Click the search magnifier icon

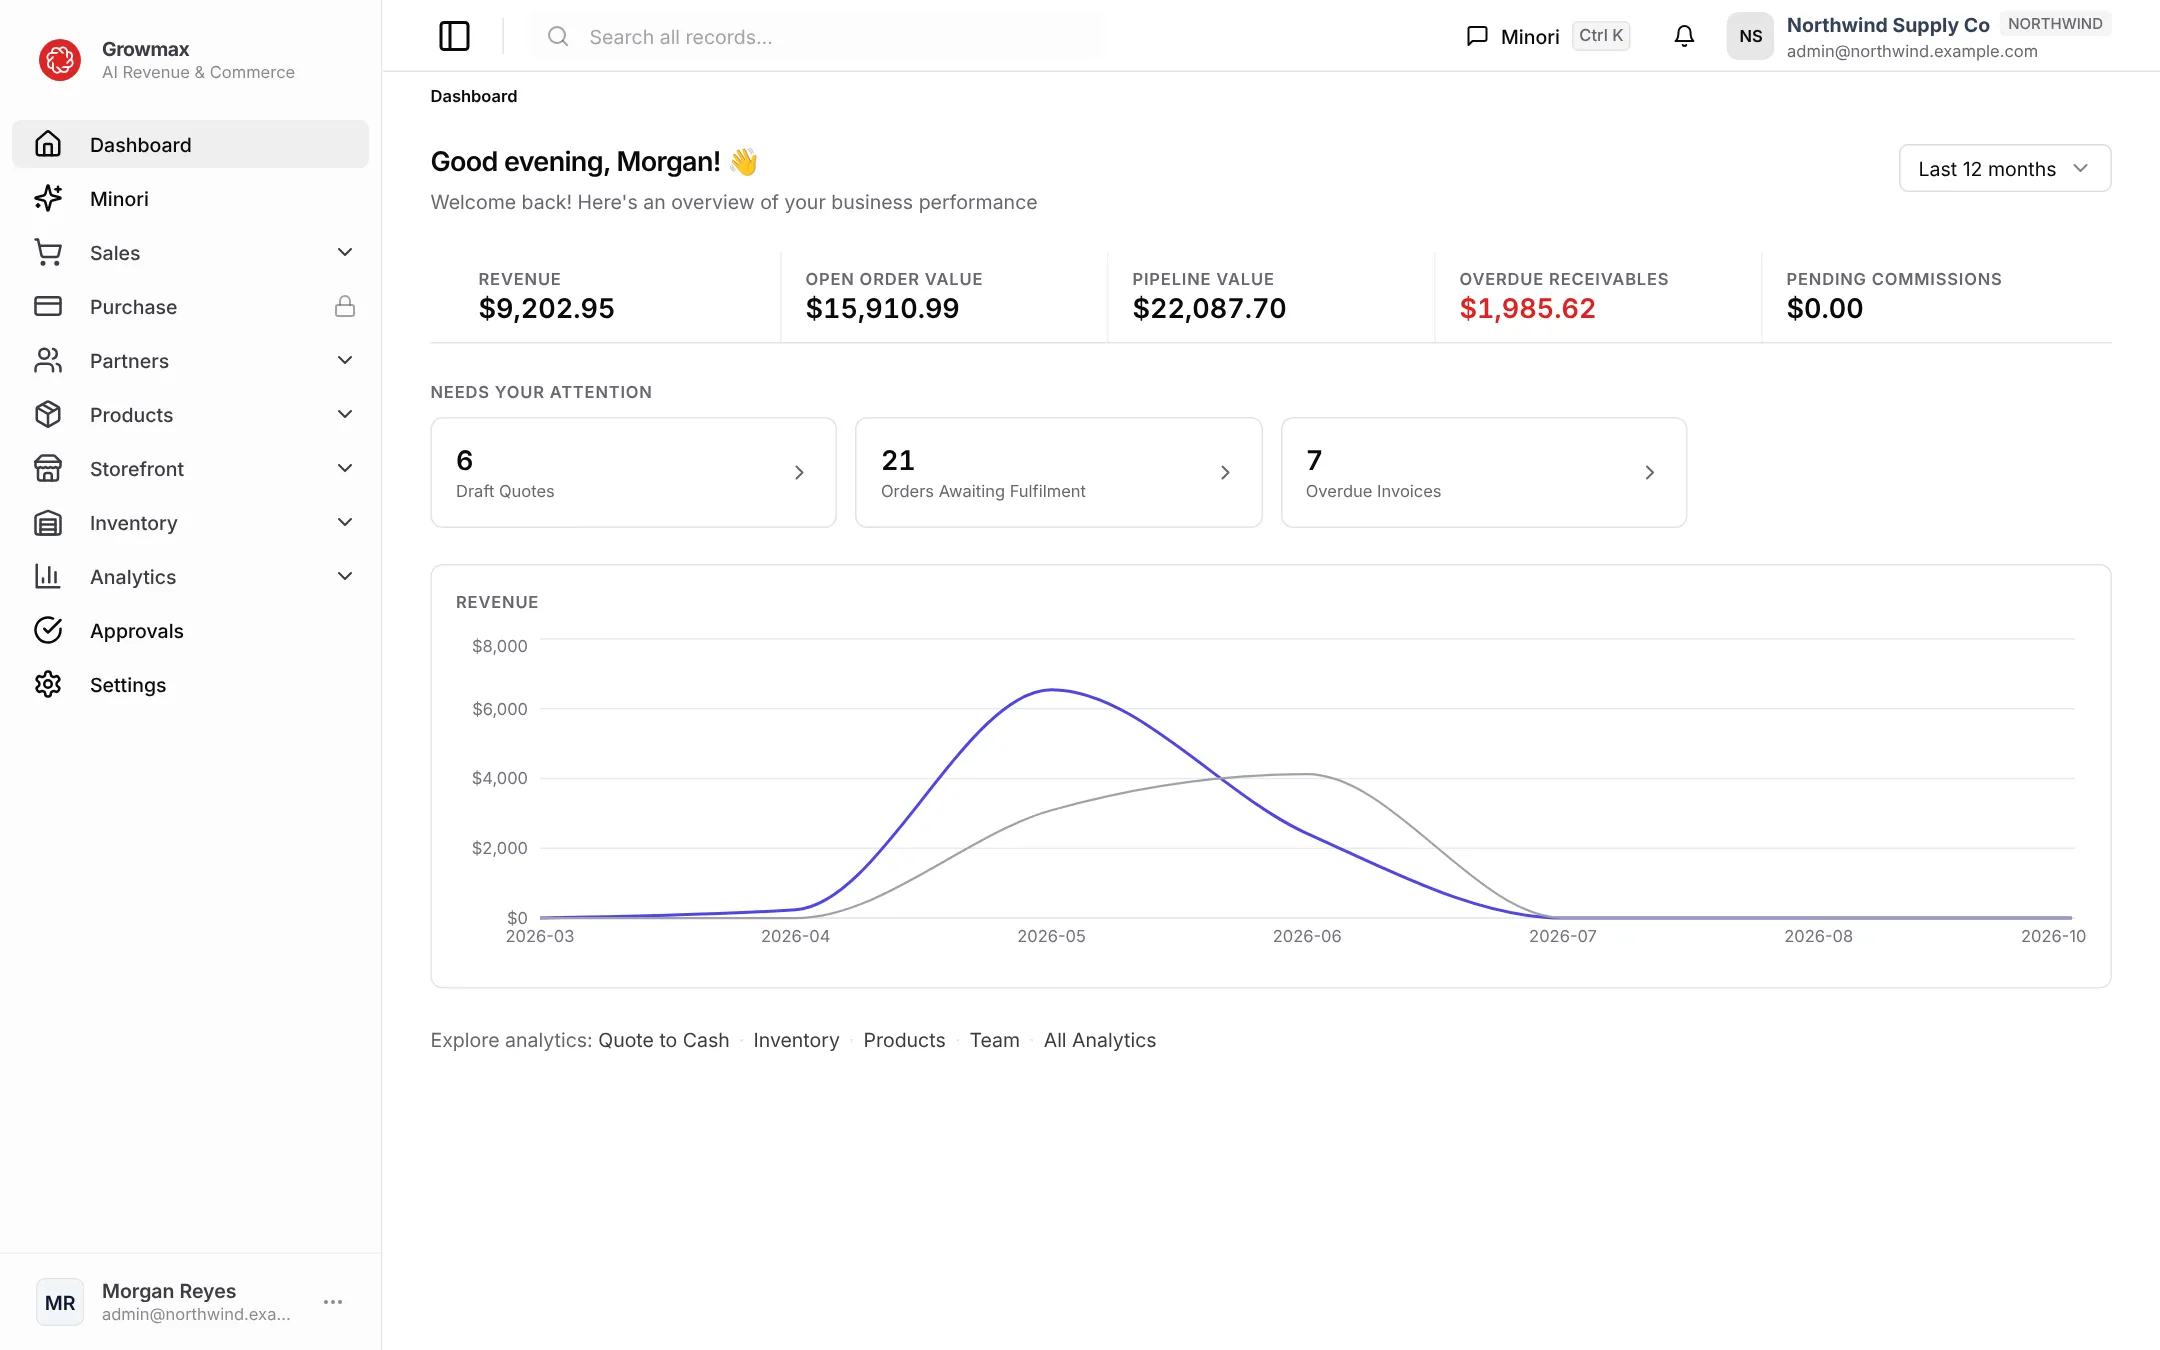point(558,37)
